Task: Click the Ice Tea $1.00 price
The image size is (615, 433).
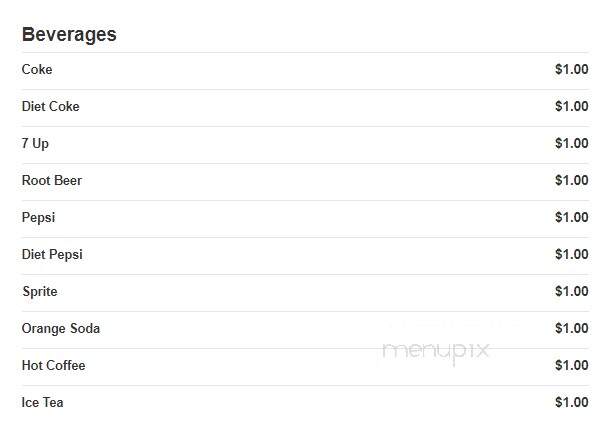Action: 571,402
